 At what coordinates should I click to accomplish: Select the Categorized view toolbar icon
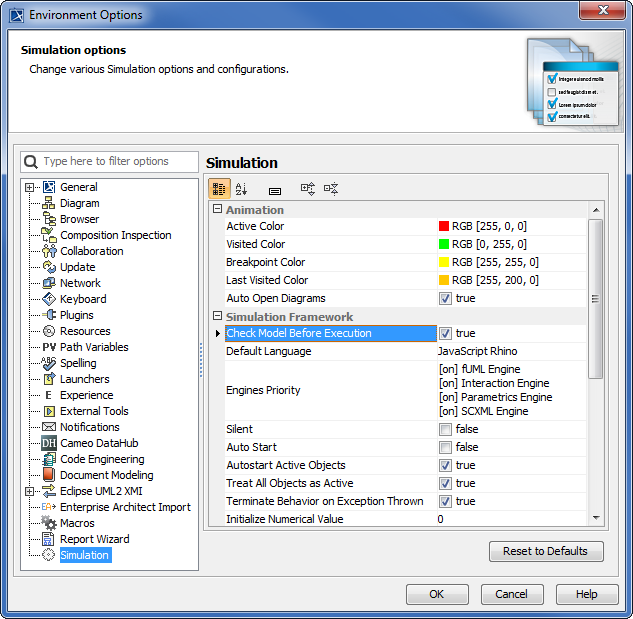[219, 189]
